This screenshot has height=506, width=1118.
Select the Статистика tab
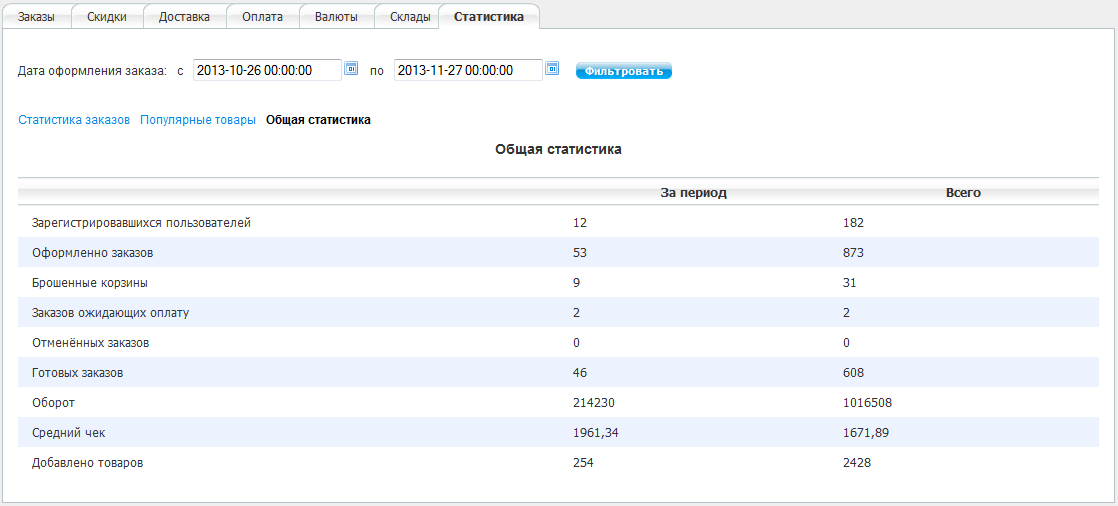[488, 17]
